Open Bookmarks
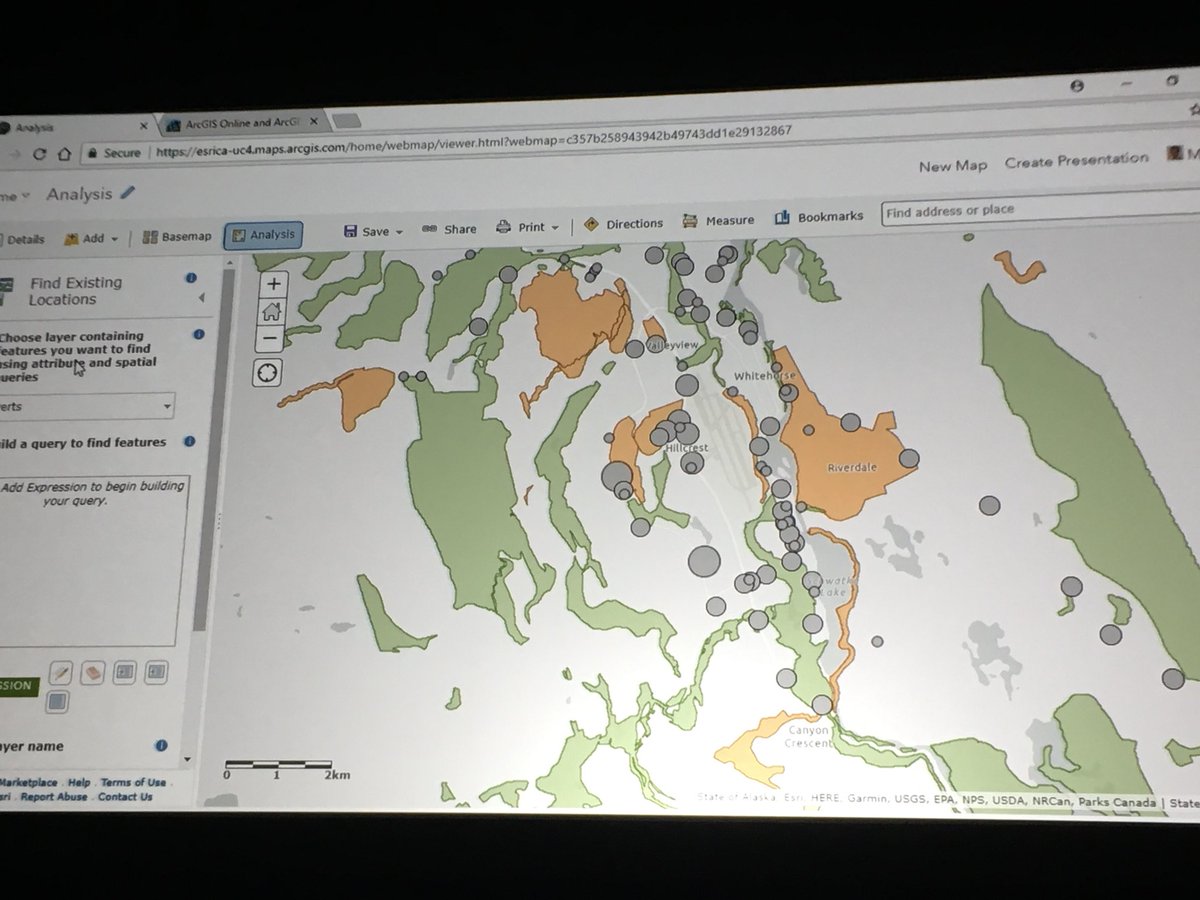This screenshot has height=900, width=1200. point(817,217)
